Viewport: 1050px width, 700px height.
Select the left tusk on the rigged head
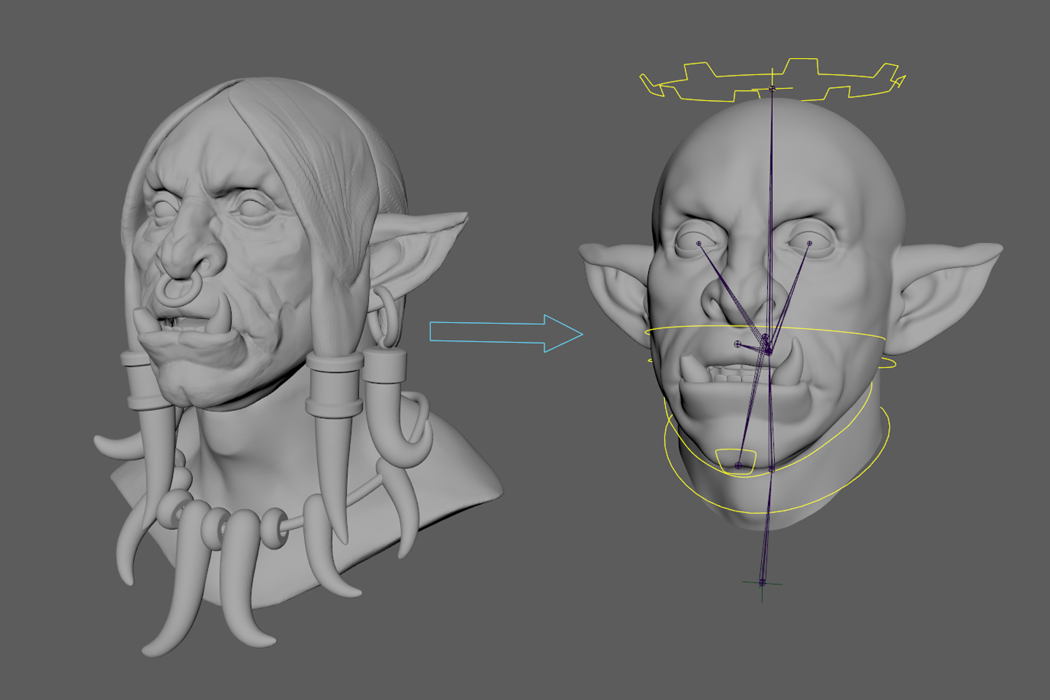(692, 371)
